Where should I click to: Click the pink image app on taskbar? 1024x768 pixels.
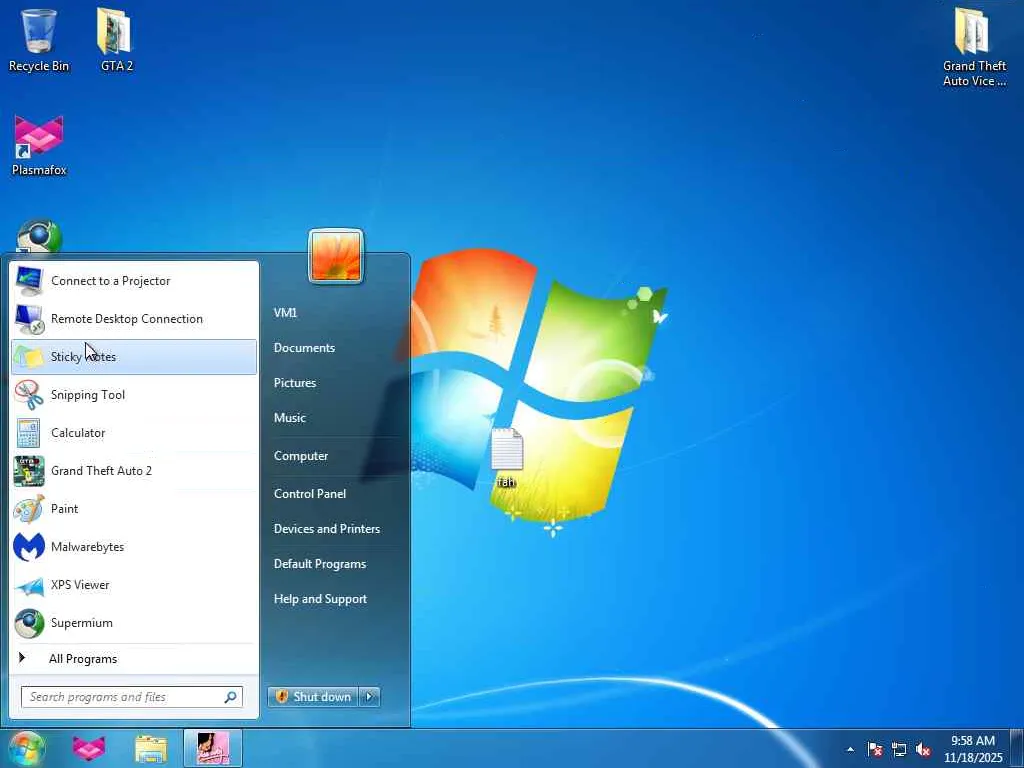pos(213,748)
